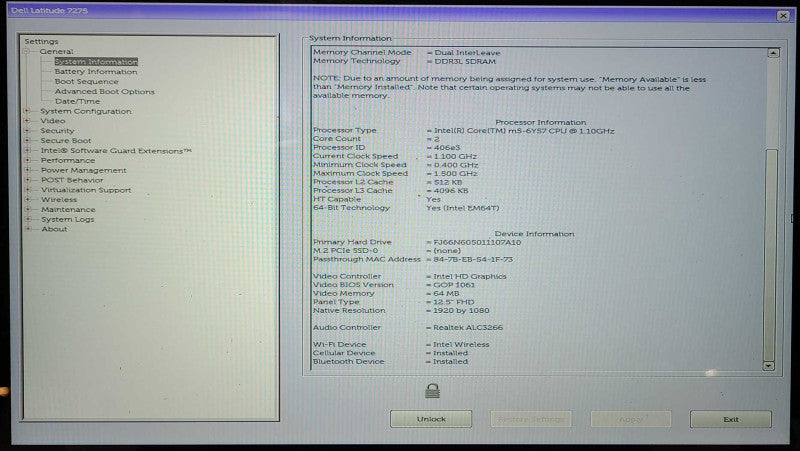Viewport: 800px width, 451px height.
Task: Click the Video Memory 64 MB value
Action: click(446, 293)
